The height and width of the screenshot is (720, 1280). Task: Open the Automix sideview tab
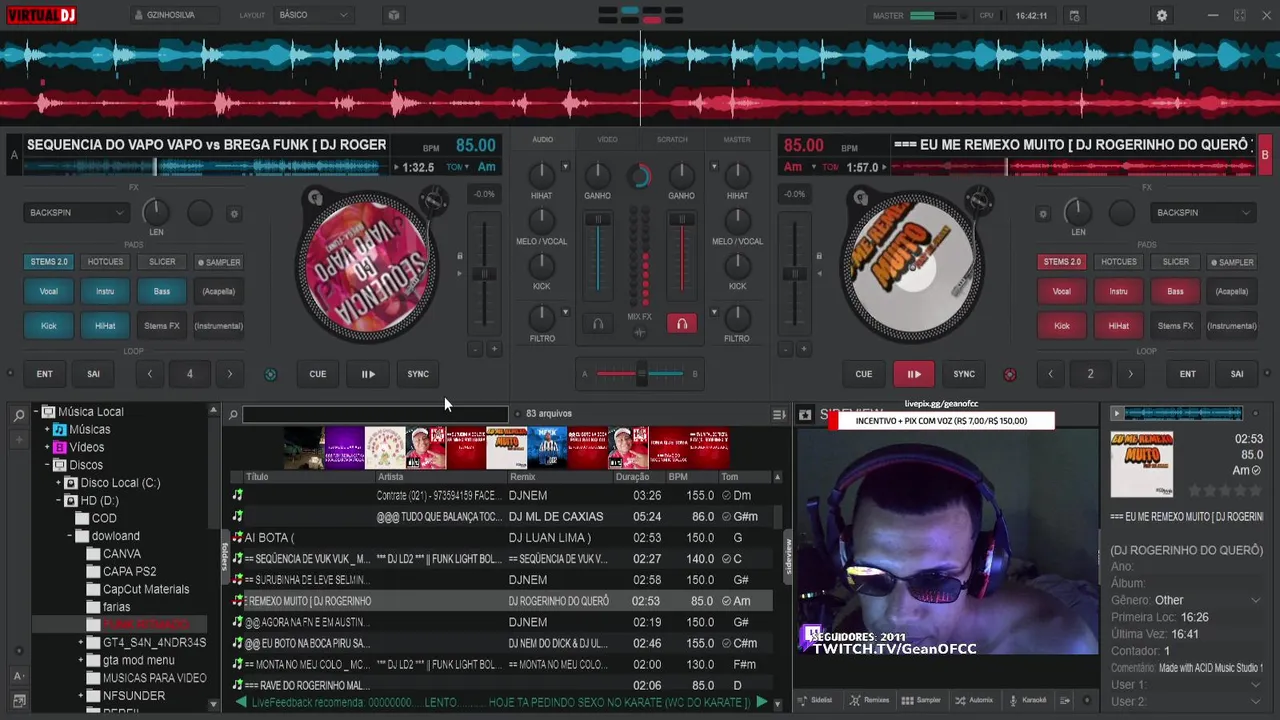974,700
